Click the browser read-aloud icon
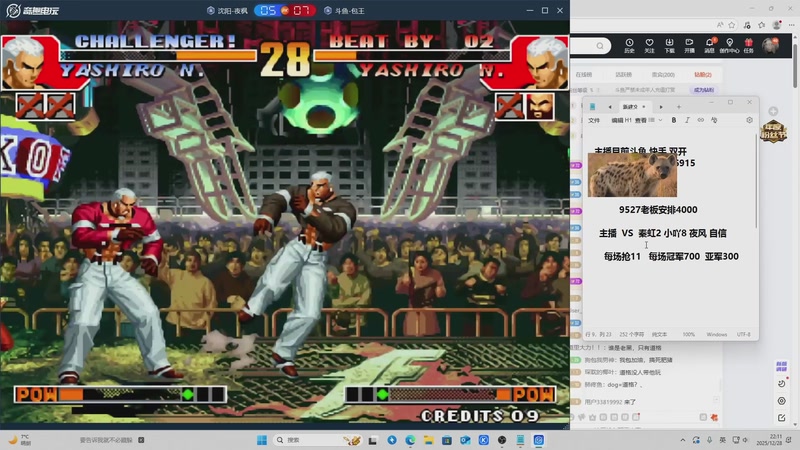Image resolution: width=800 pixels, height=450 pixels. pyautogui.click(x=720, y=24)
